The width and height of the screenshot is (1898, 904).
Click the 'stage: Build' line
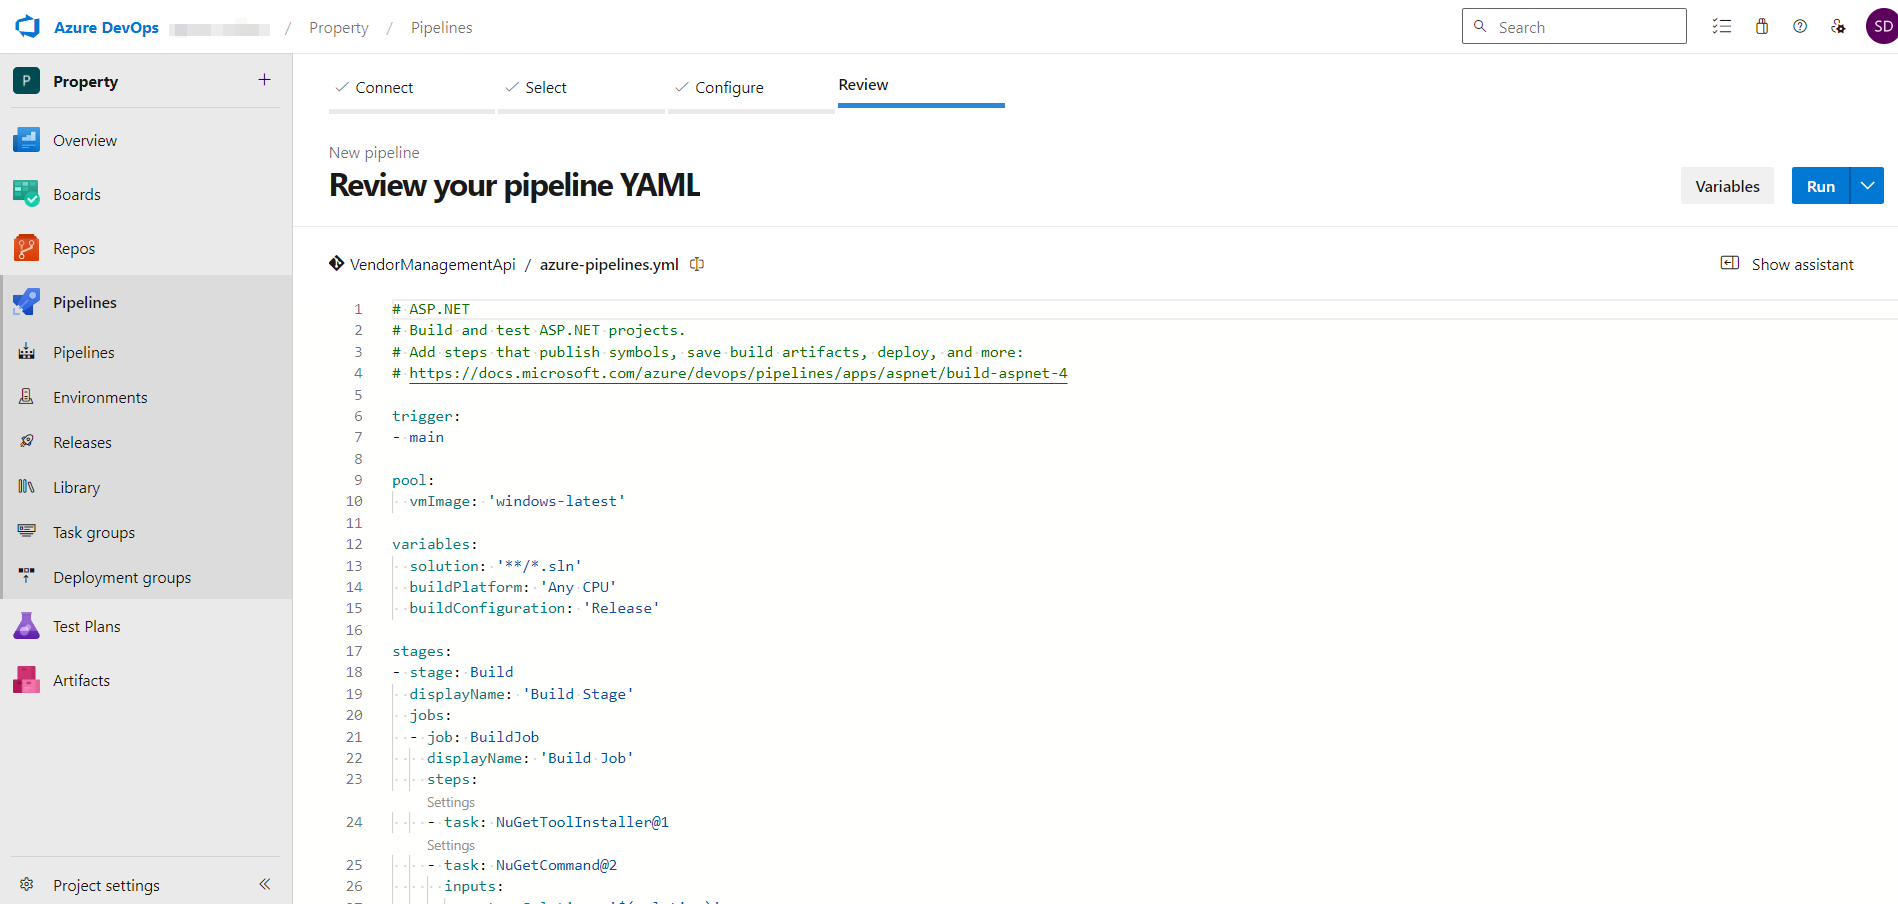pyautogui.click(x=453, y=672)
